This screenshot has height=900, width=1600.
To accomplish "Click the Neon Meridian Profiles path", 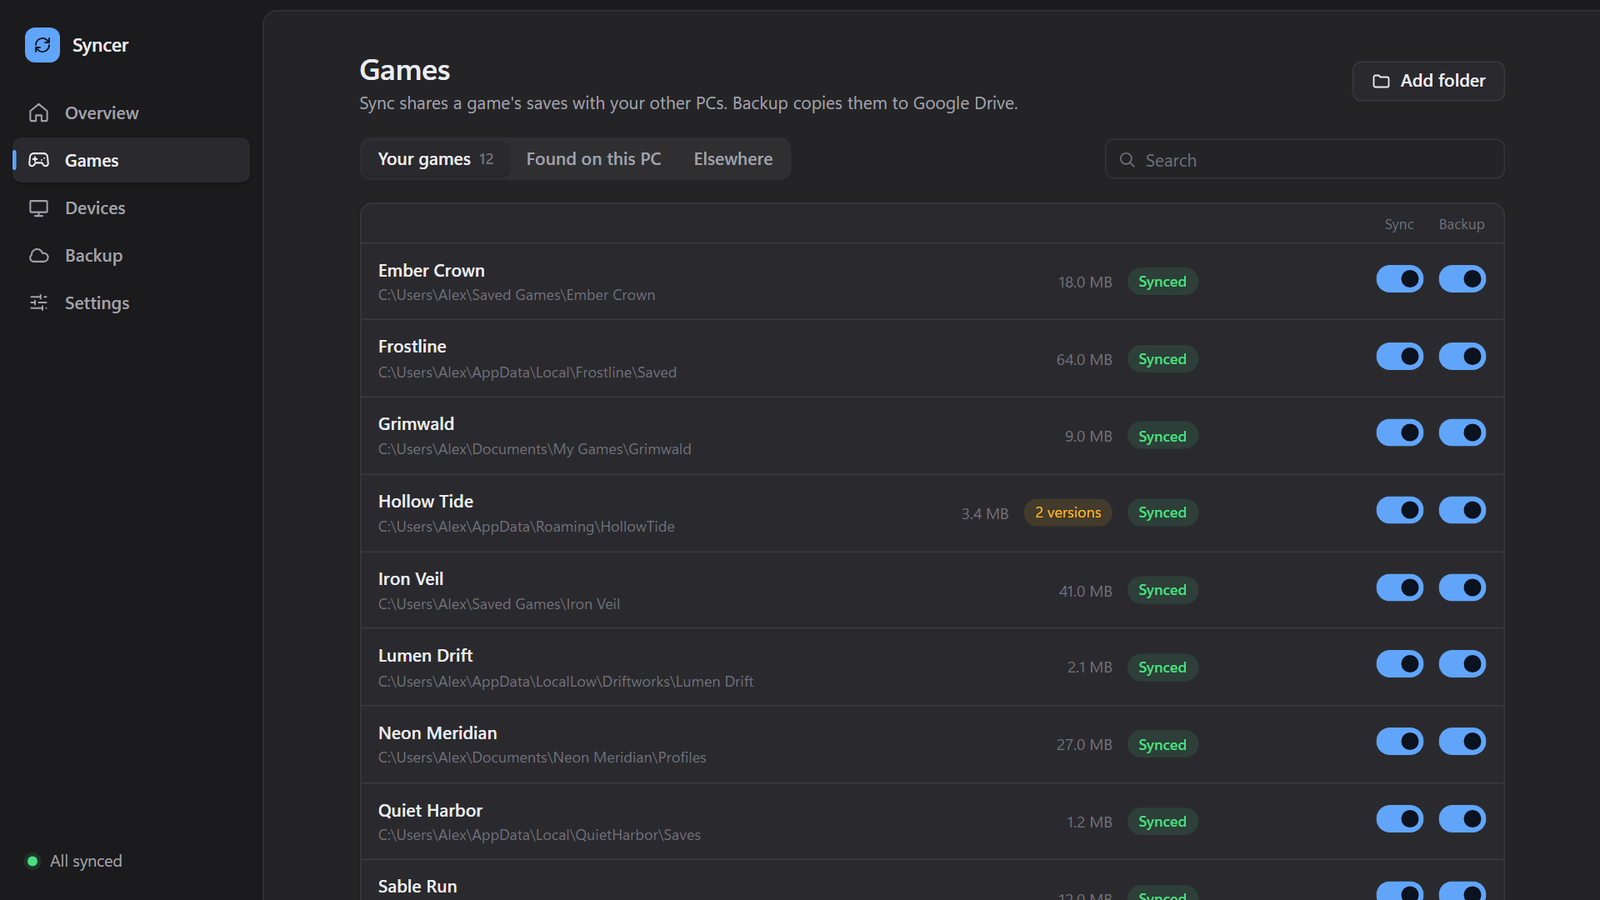I will tap(542, 758).
